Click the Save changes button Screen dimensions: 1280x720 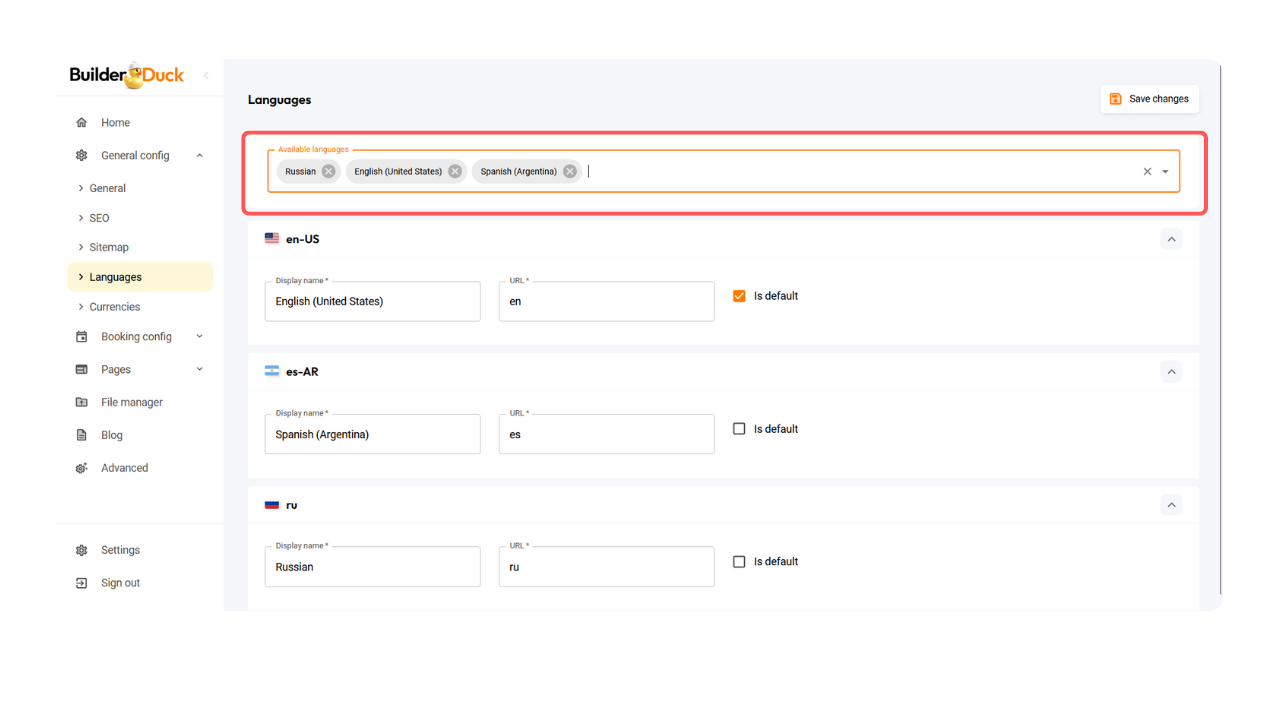click(1149, 99)
